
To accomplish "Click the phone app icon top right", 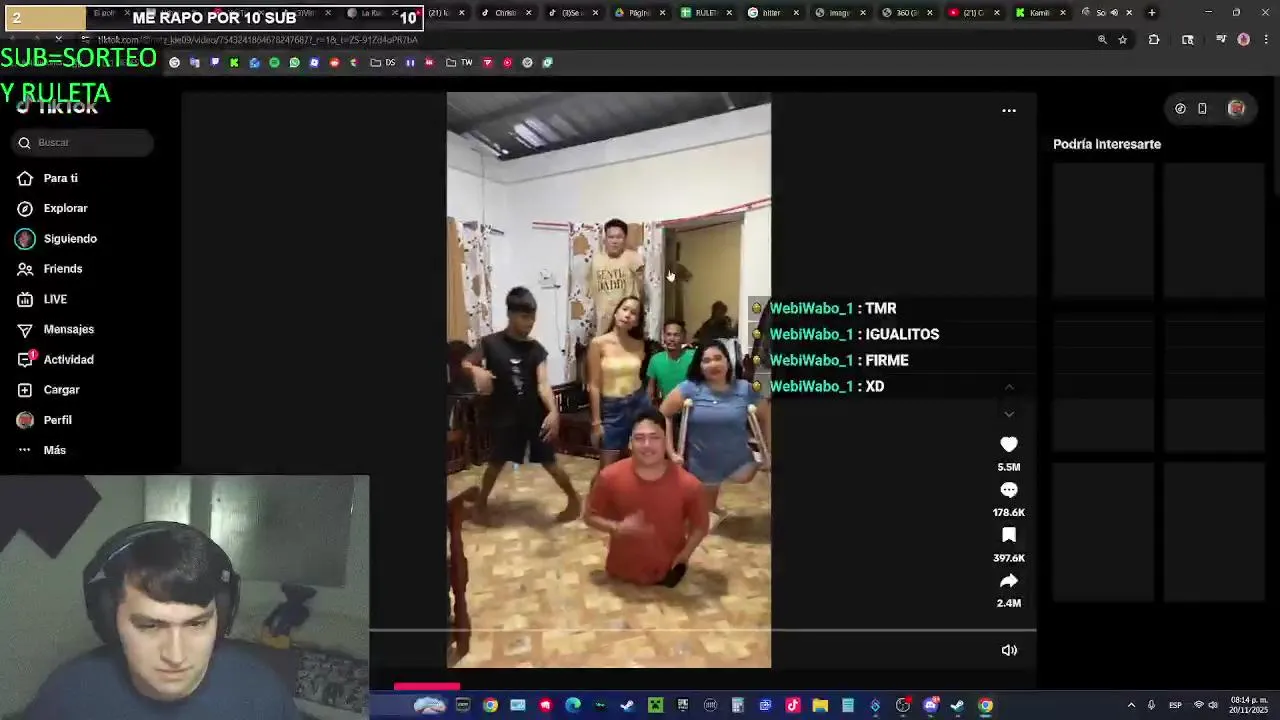I will [x=1202, y=109].
